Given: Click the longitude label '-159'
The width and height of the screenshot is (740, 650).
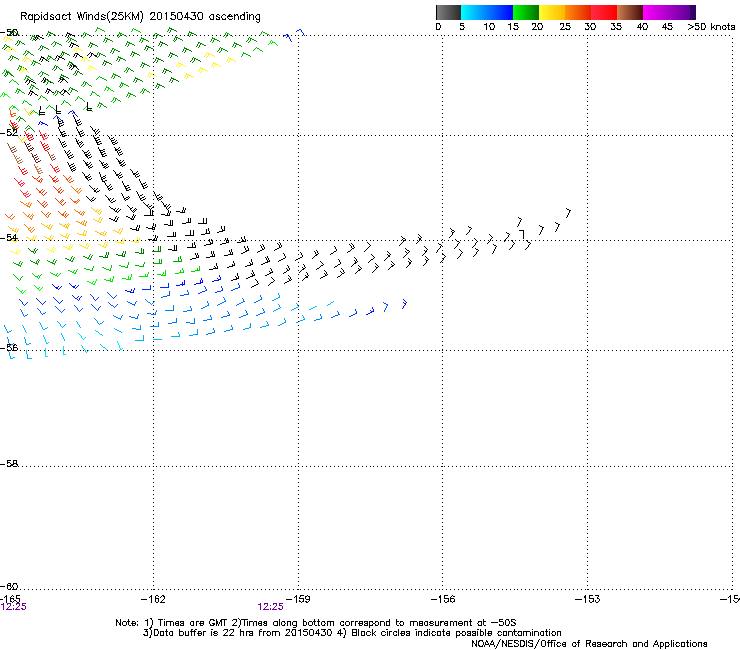Looking at the screenshot, I should (298, 599).
